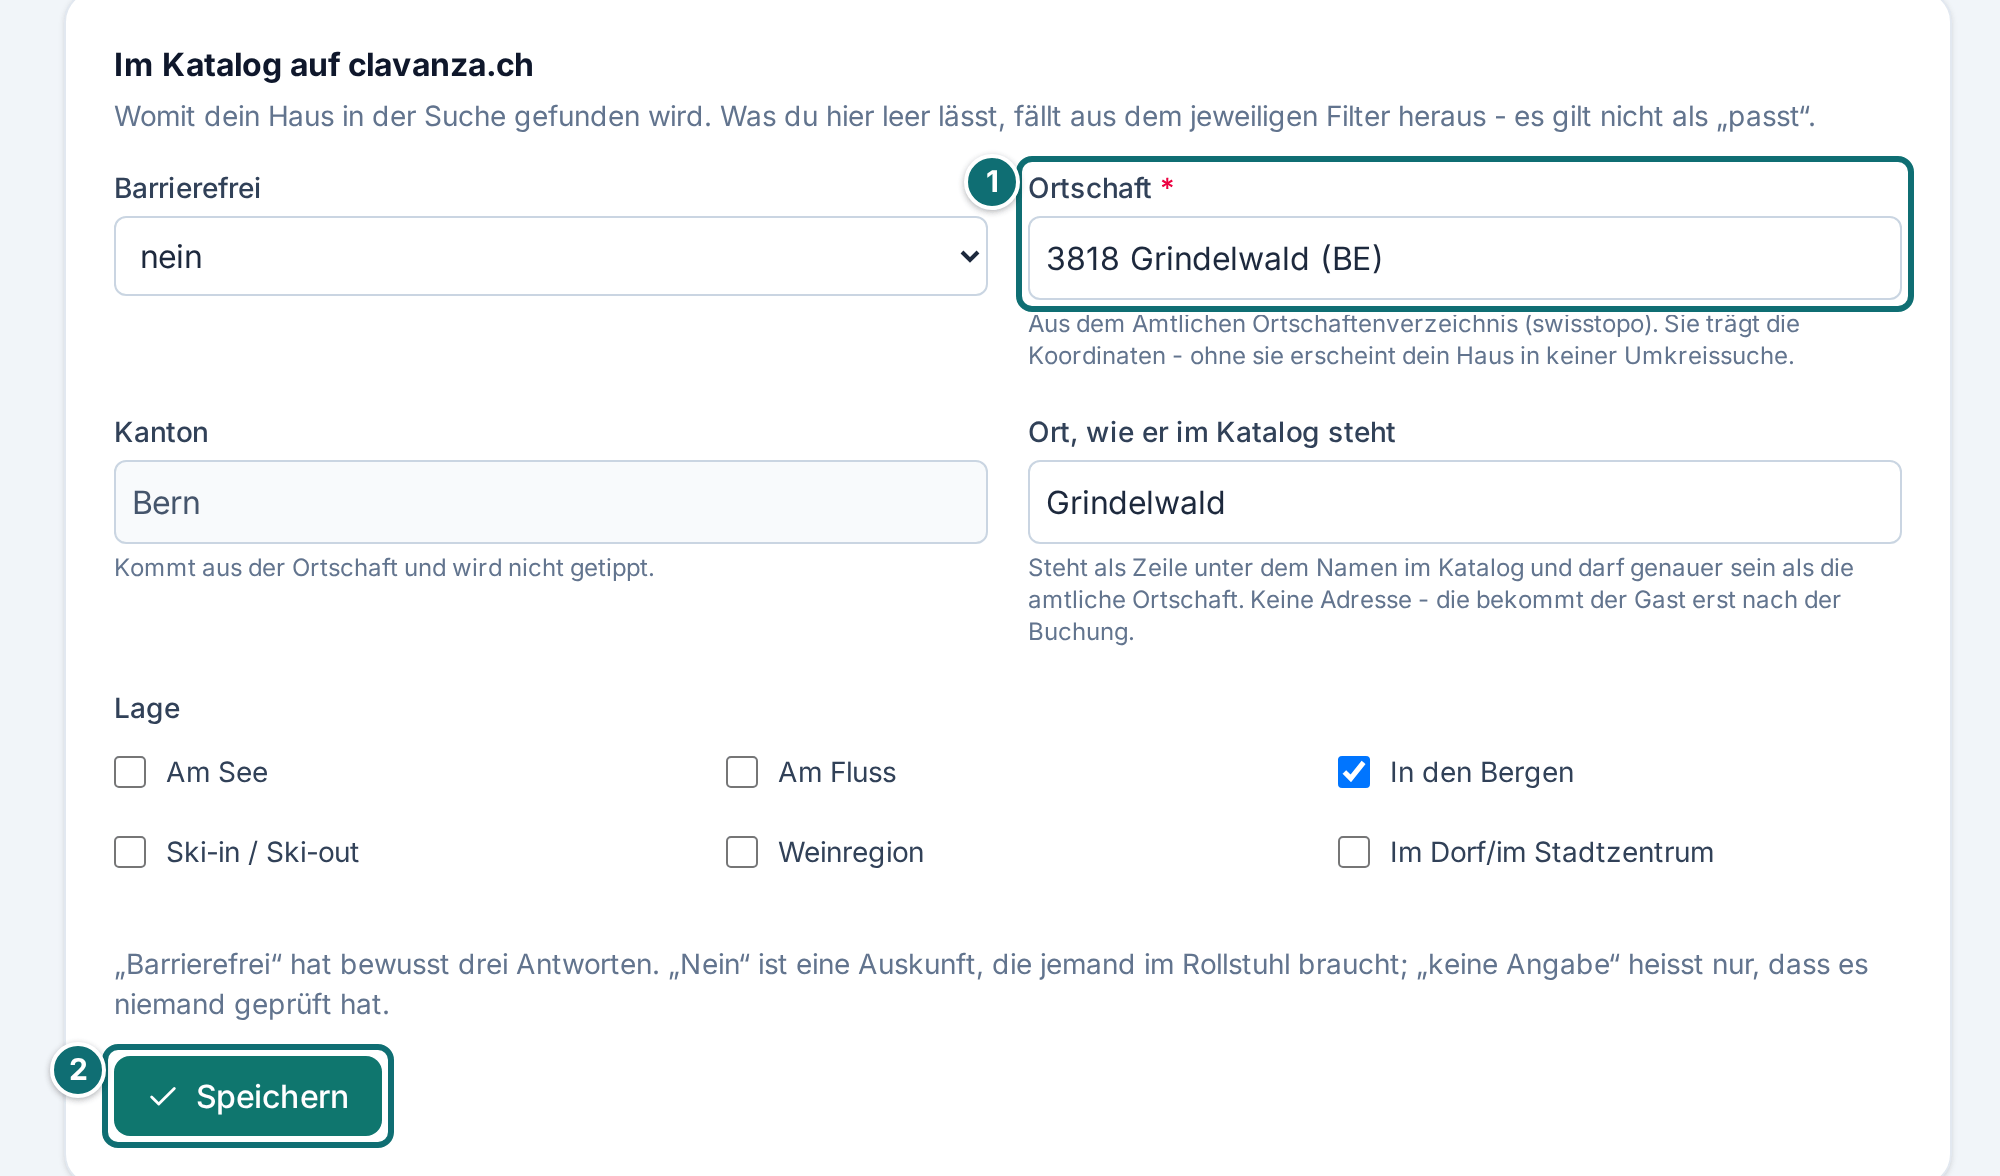This screenshot has height=1176, width=2000.
Task: Open the Barrierefrei dropdown
Action: pos(551,257)
